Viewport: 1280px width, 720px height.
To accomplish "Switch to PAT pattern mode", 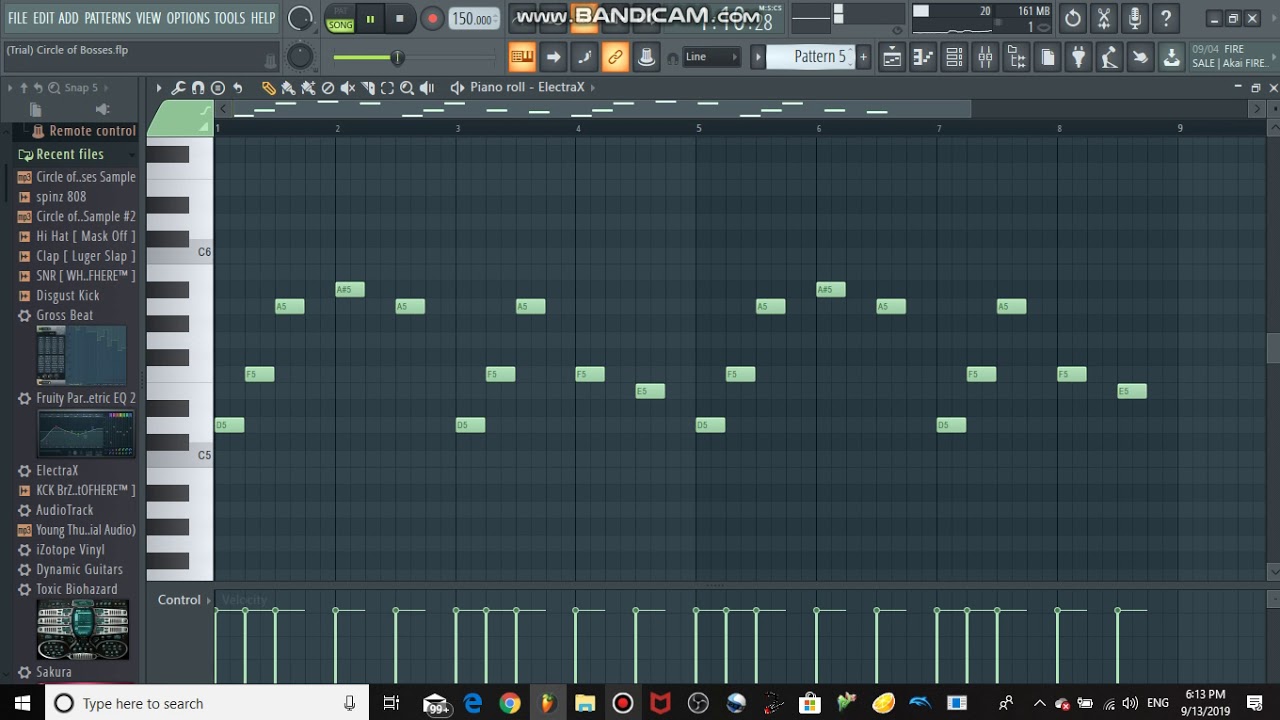I will coord(341,11).
